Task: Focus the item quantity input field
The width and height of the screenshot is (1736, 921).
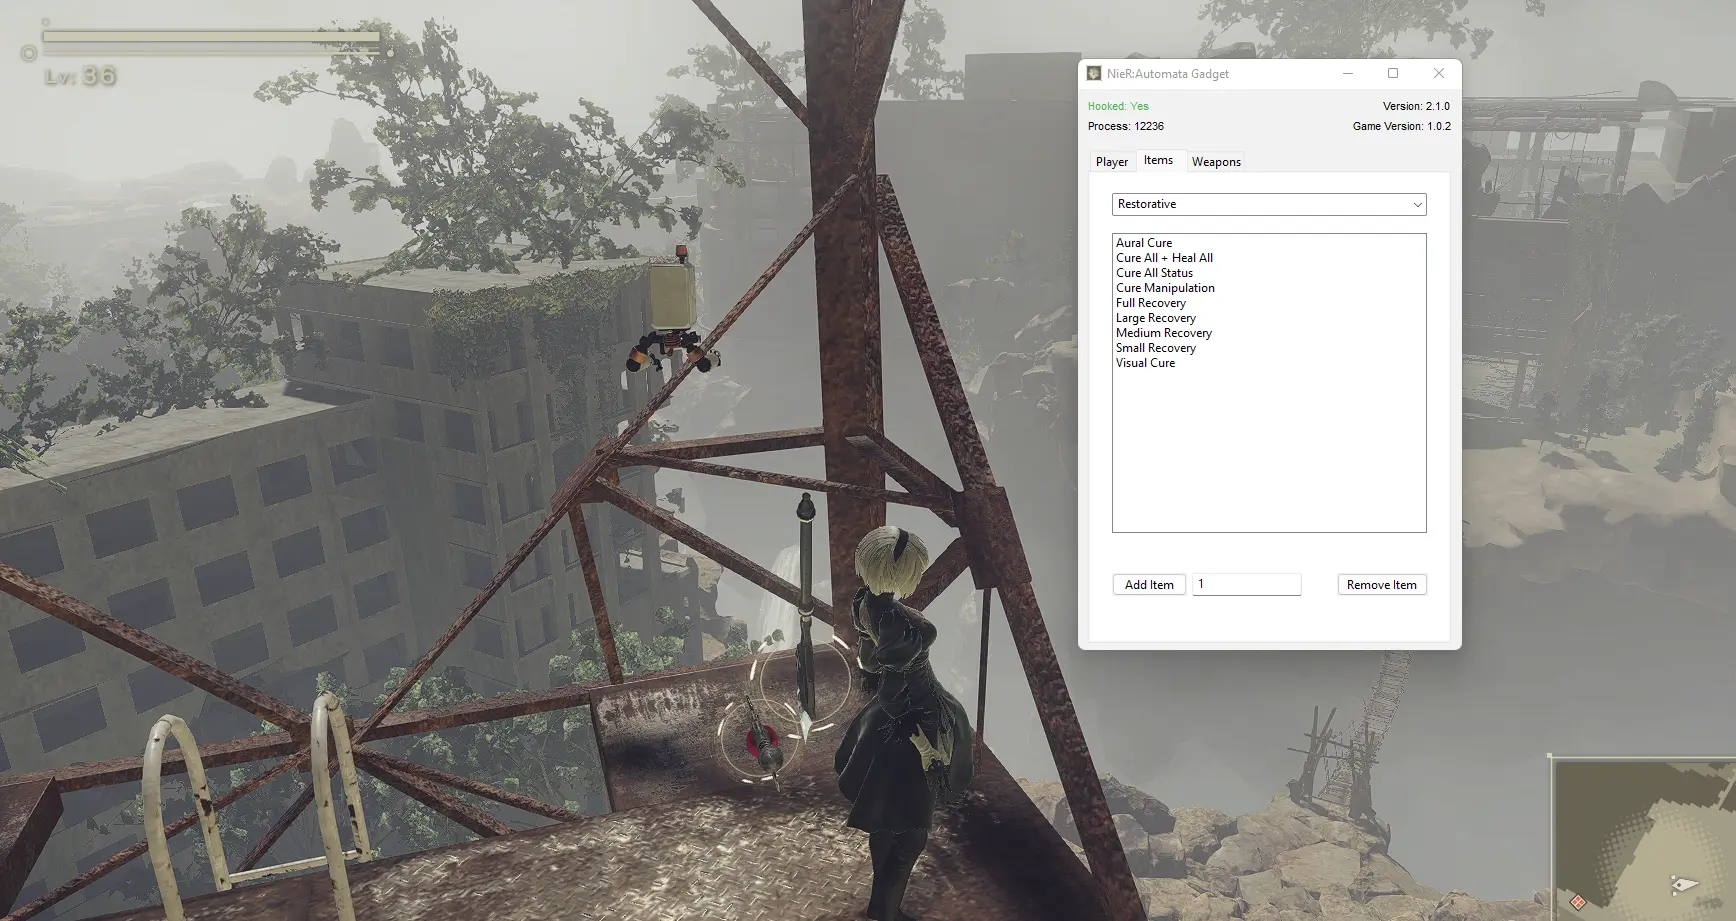Action: coord(1246,584)
